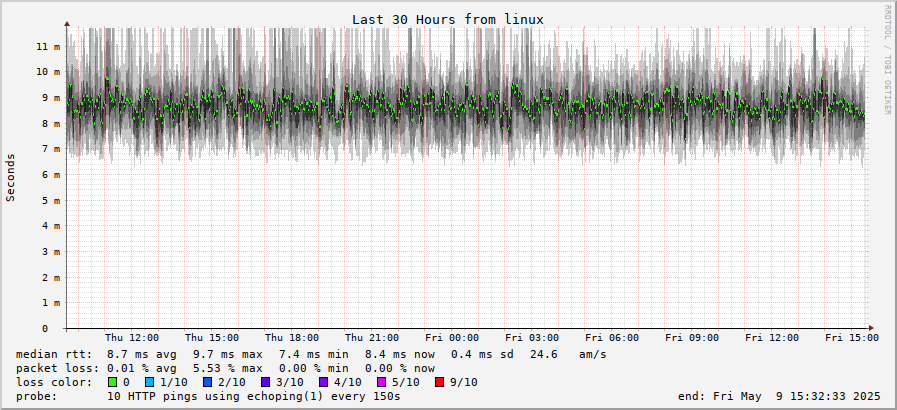The height and width of the screenshot is (410, 897).
Task: Click the 'median rtt:' legend label
Action: click(x=54, y=355)
